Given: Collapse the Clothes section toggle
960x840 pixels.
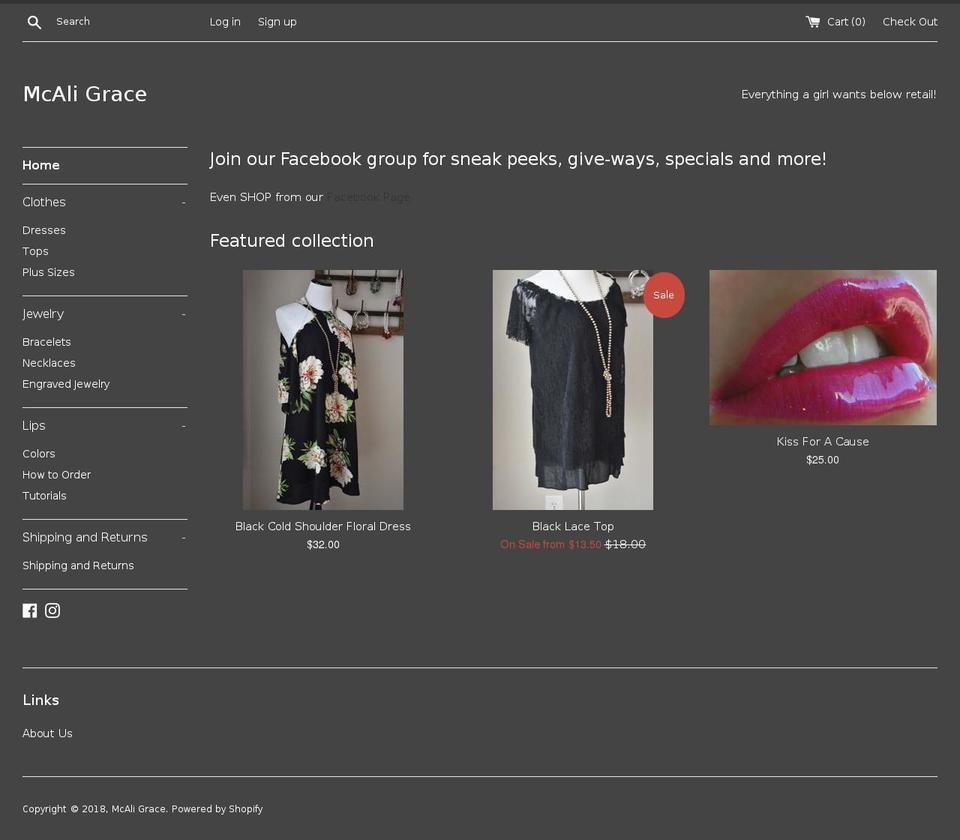Looking at the screenshot, I should pos(183,203).
